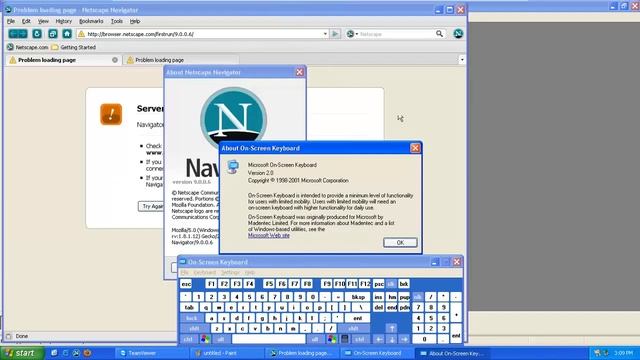Click inside the Netscape address bar URL field
640x360 pixels.
(x=204, y=34)
